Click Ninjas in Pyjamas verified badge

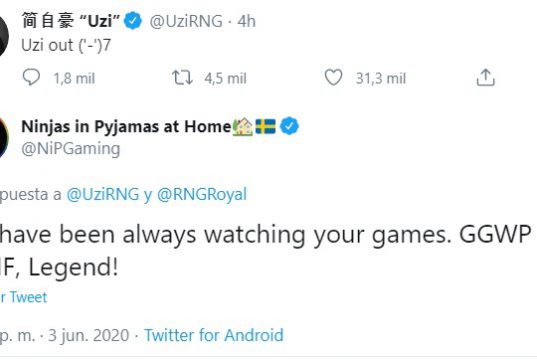(289, 126)
